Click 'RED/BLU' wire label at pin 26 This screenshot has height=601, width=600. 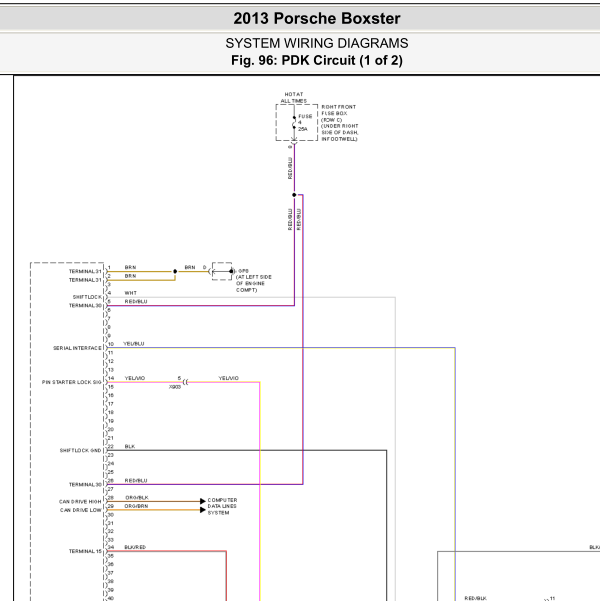tap(136, 480)
